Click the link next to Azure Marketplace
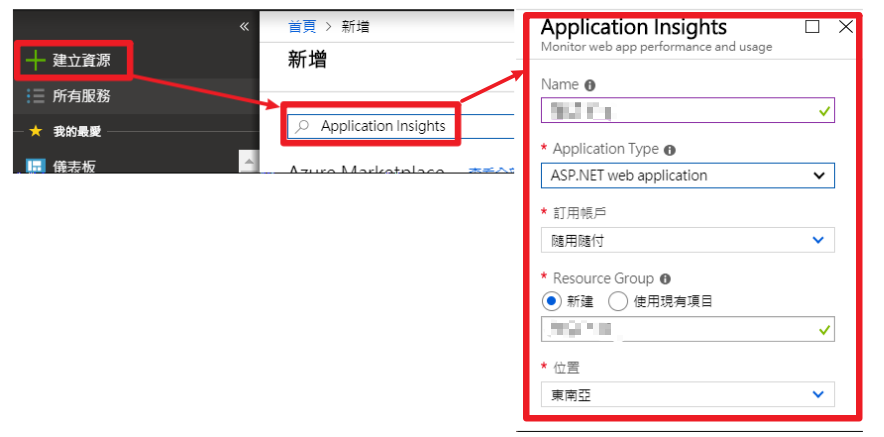 pos(492,170)
